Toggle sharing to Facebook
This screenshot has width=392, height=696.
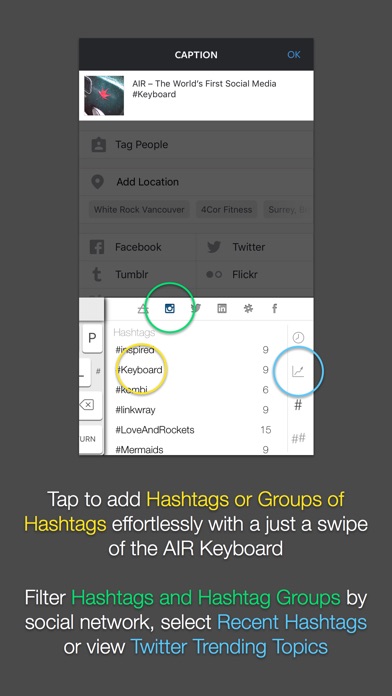[x=138, y=247]
